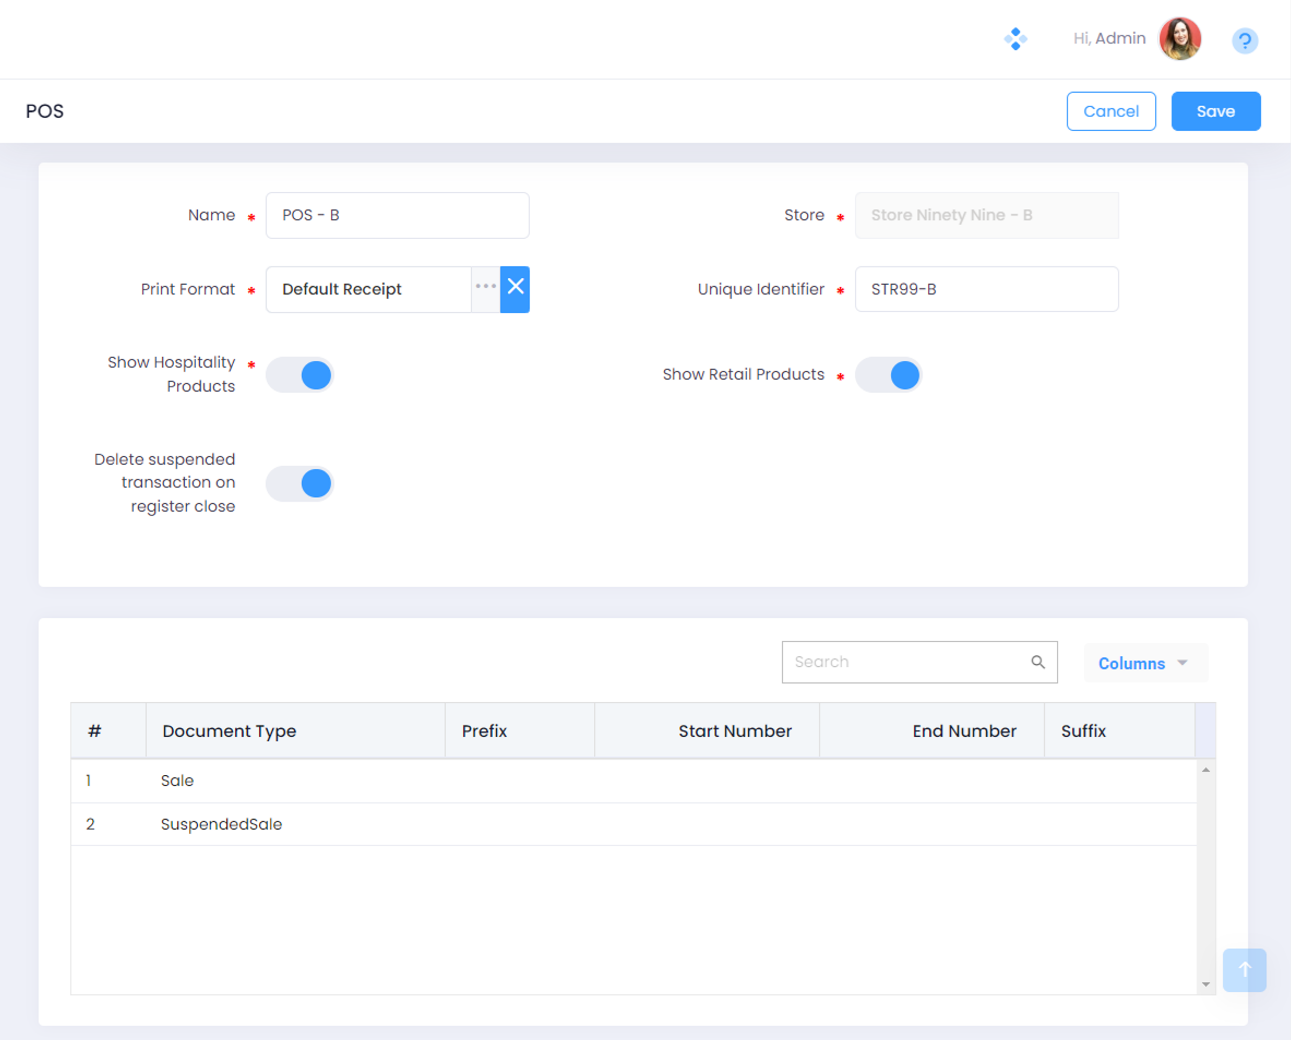Click the scroll-to-top arrow button

(x=1244, y=970)
